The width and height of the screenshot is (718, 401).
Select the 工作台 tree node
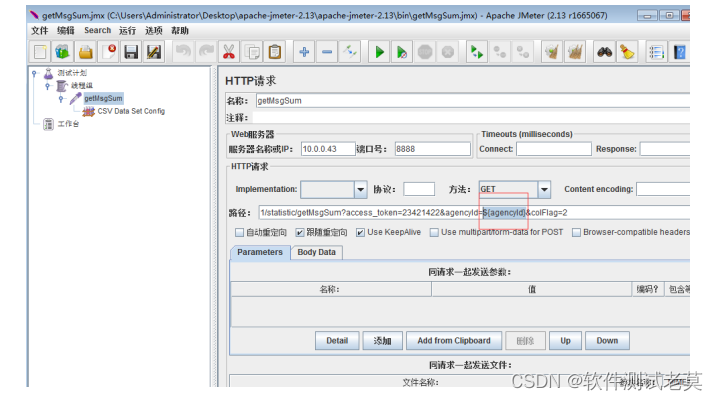pos(68,124)
